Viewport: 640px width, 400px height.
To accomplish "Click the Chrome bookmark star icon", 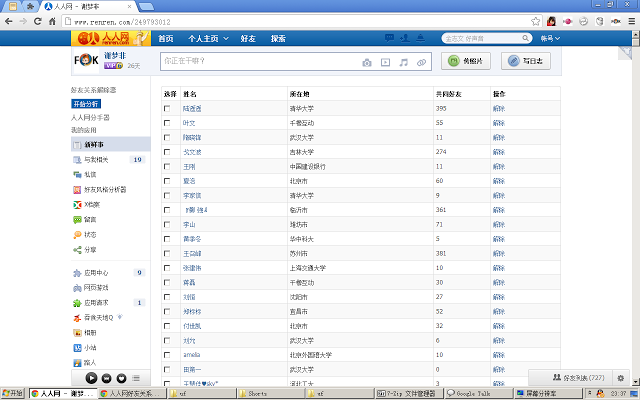I will point(536,21).
